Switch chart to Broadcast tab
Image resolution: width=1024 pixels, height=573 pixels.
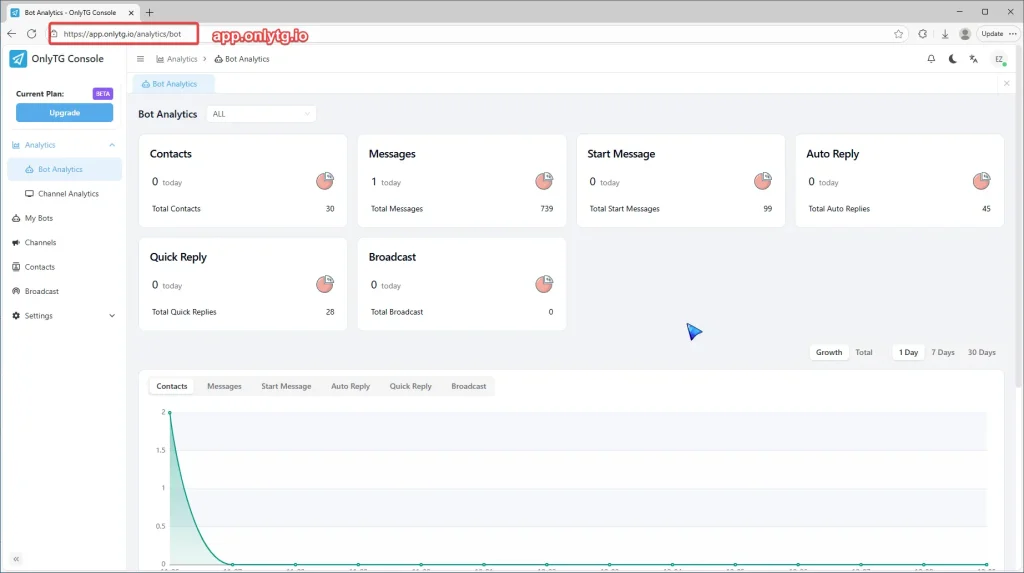pyautogui.click(x=468, y=386)
